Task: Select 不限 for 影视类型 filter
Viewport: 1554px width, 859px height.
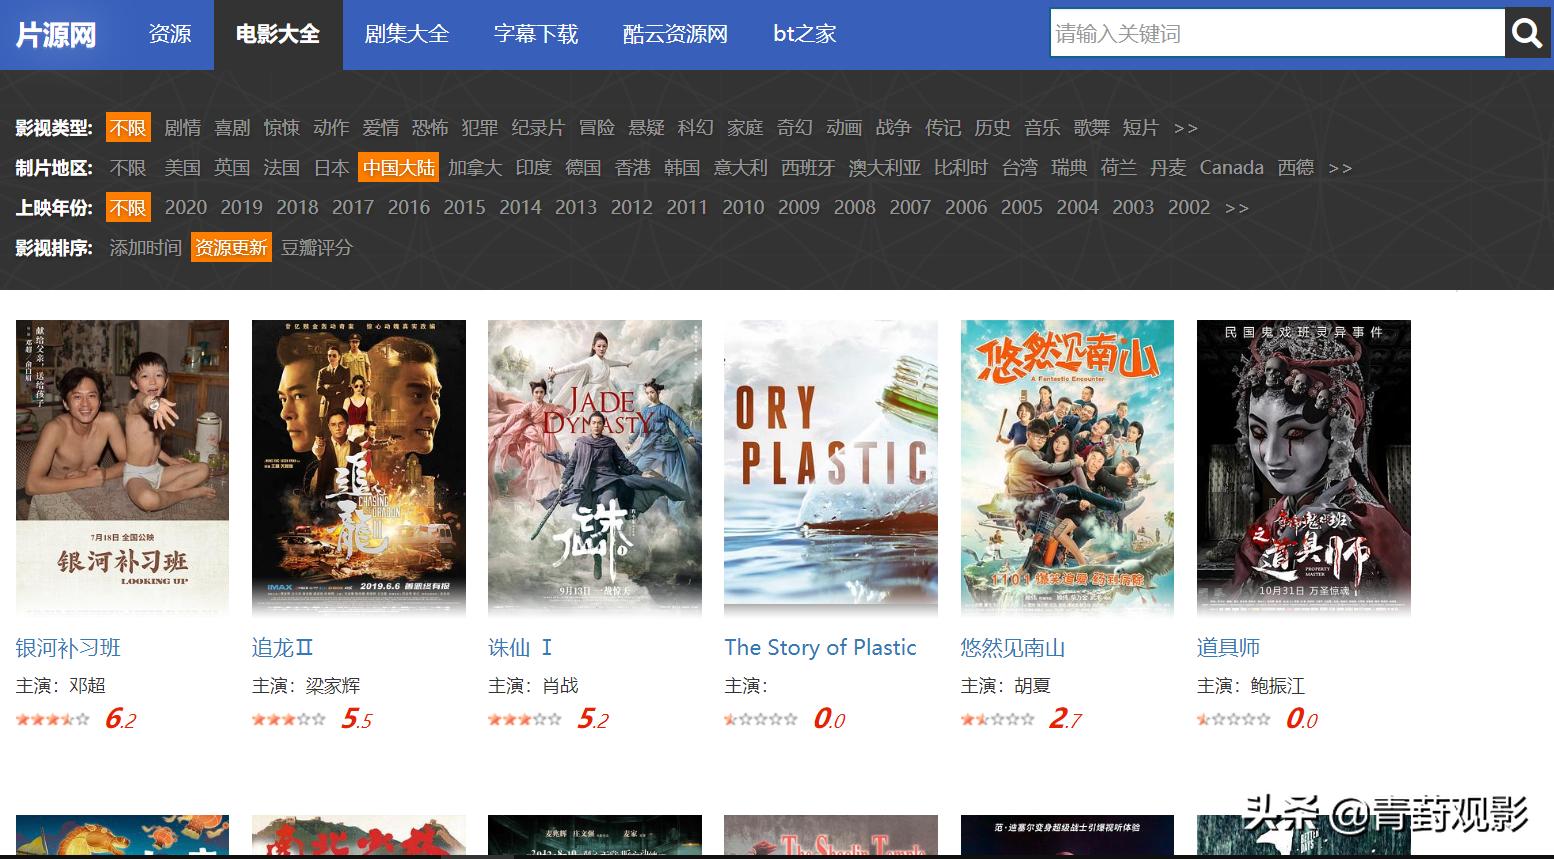Action: (x=128, y=128)
